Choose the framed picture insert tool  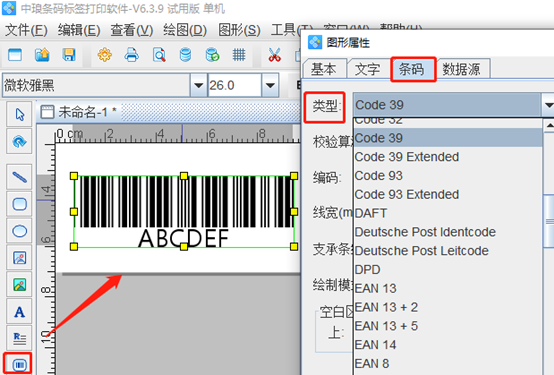coord(19,258)
